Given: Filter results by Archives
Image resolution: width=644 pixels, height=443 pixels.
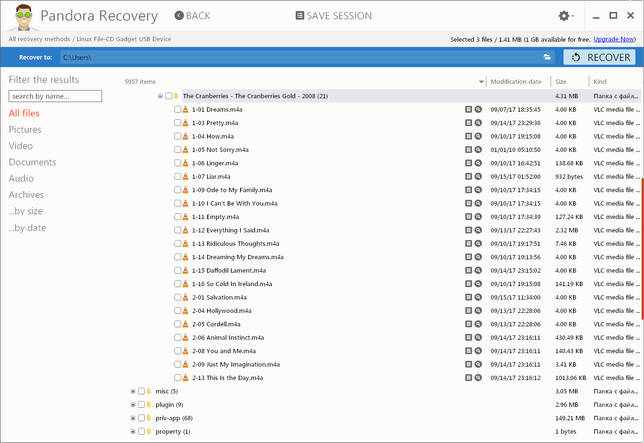Looking at the screenshot, I should point(26,195).
